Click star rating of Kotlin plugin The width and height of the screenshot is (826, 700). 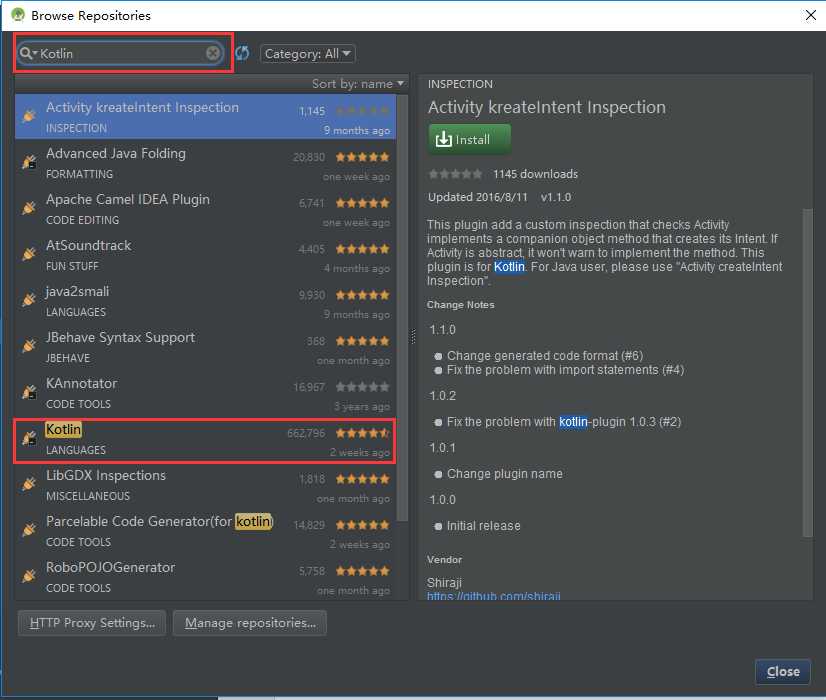pyautogui.click(x=362, y=433)
